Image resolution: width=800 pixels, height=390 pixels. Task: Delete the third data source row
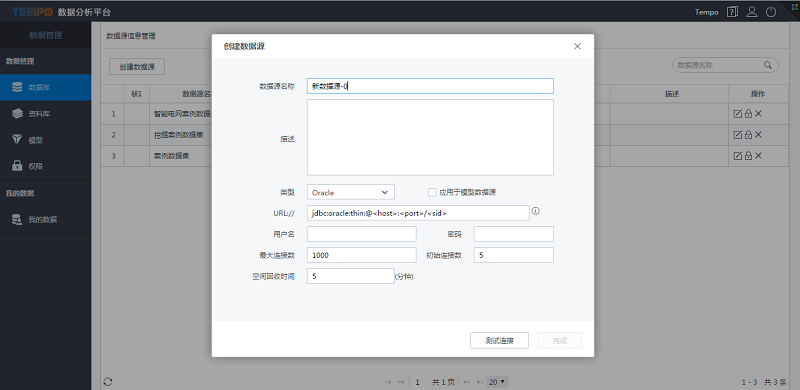758,156
